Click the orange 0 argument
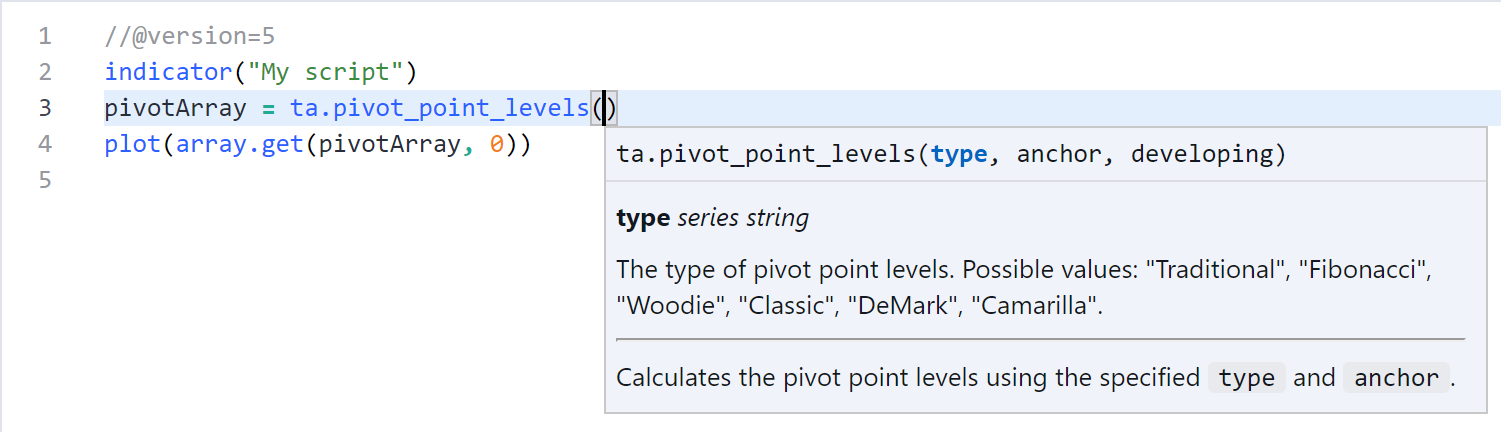Image resolution: width=1501 pixels, height=432 pixels. [497, 144]
